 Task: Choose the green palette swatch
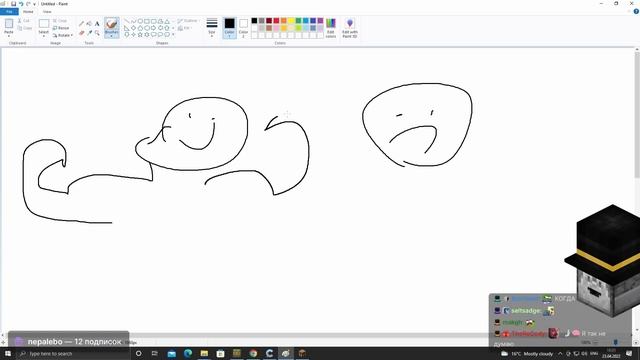click(x=298, y=20)
